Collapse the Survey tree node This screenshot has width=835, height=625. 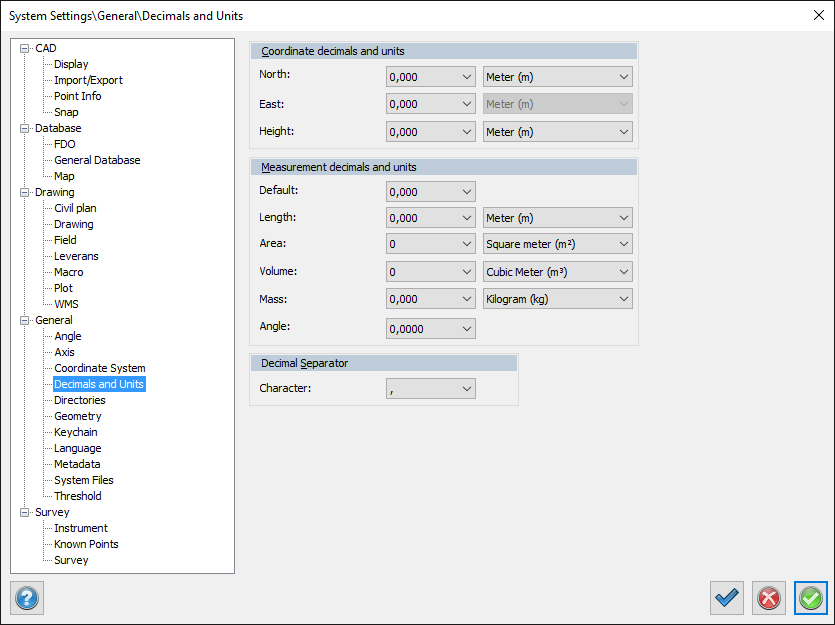[x=25, y=512]
